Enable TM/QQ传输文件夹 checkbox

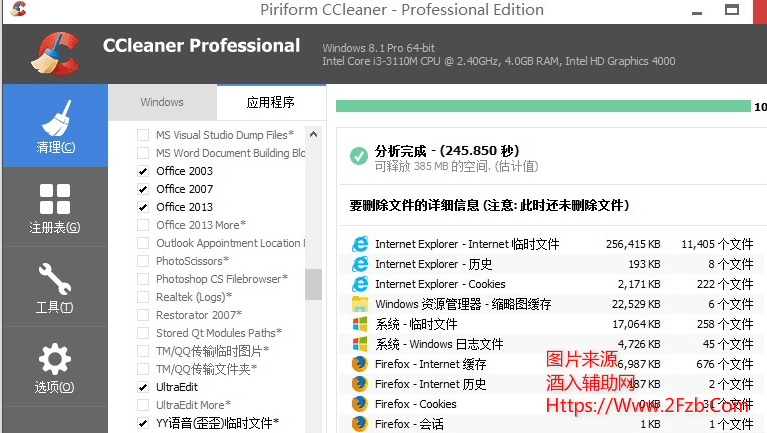pos(143,369)
